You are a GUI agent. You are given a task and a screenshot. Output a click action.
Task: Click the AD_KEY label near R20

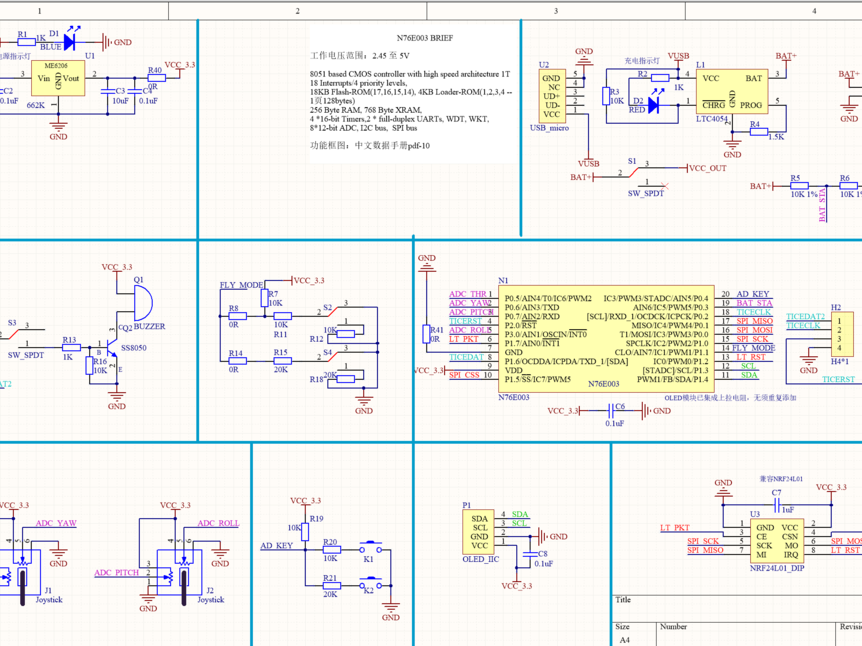pyautogui.click(x=277, y=545)
